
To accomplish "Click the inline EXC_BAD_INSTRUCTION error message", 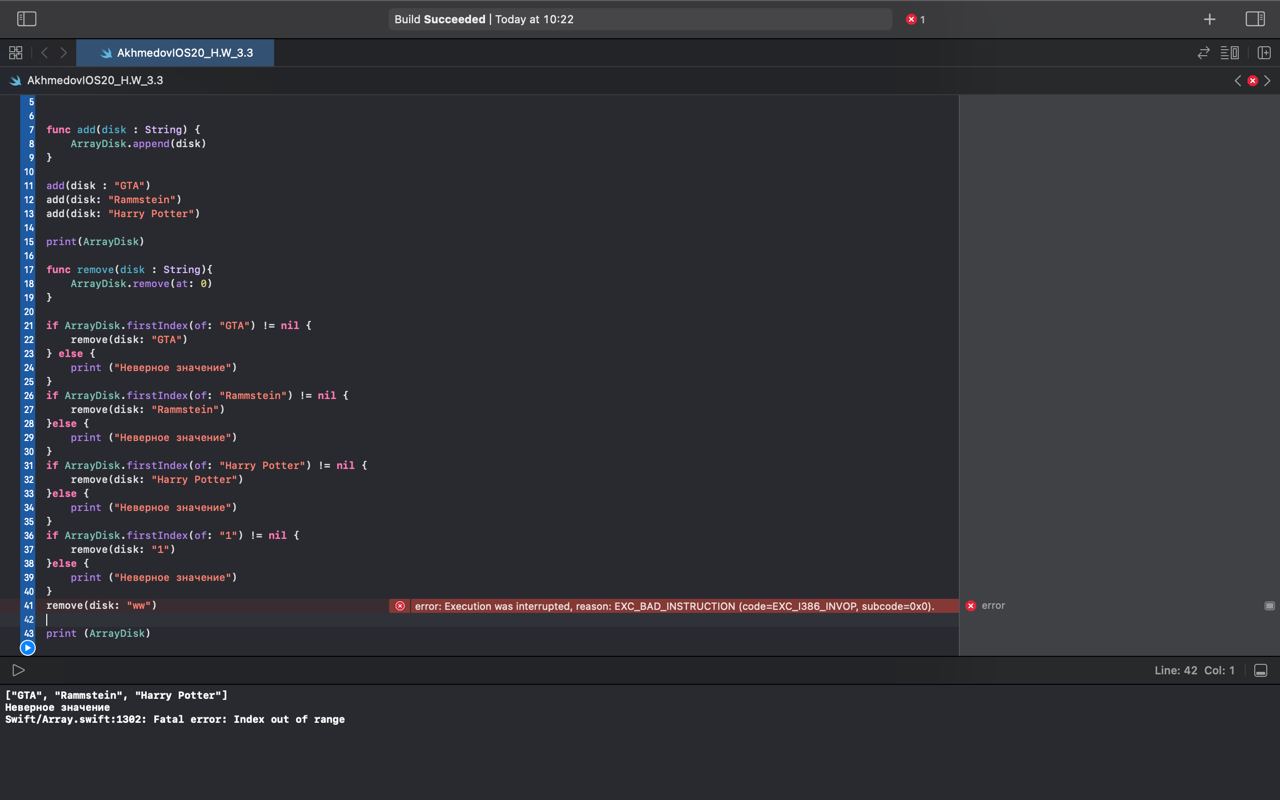I will [674, 606].
